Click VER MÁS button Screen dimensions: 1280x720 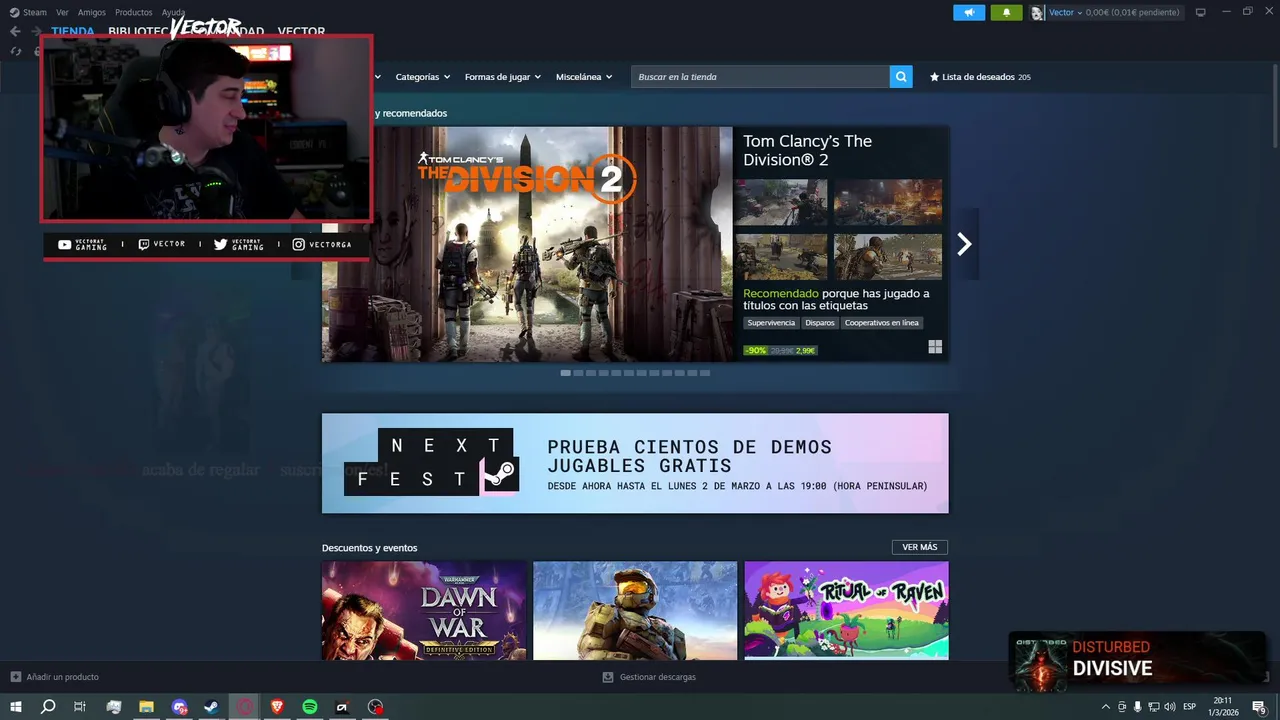tap(920, 547)
